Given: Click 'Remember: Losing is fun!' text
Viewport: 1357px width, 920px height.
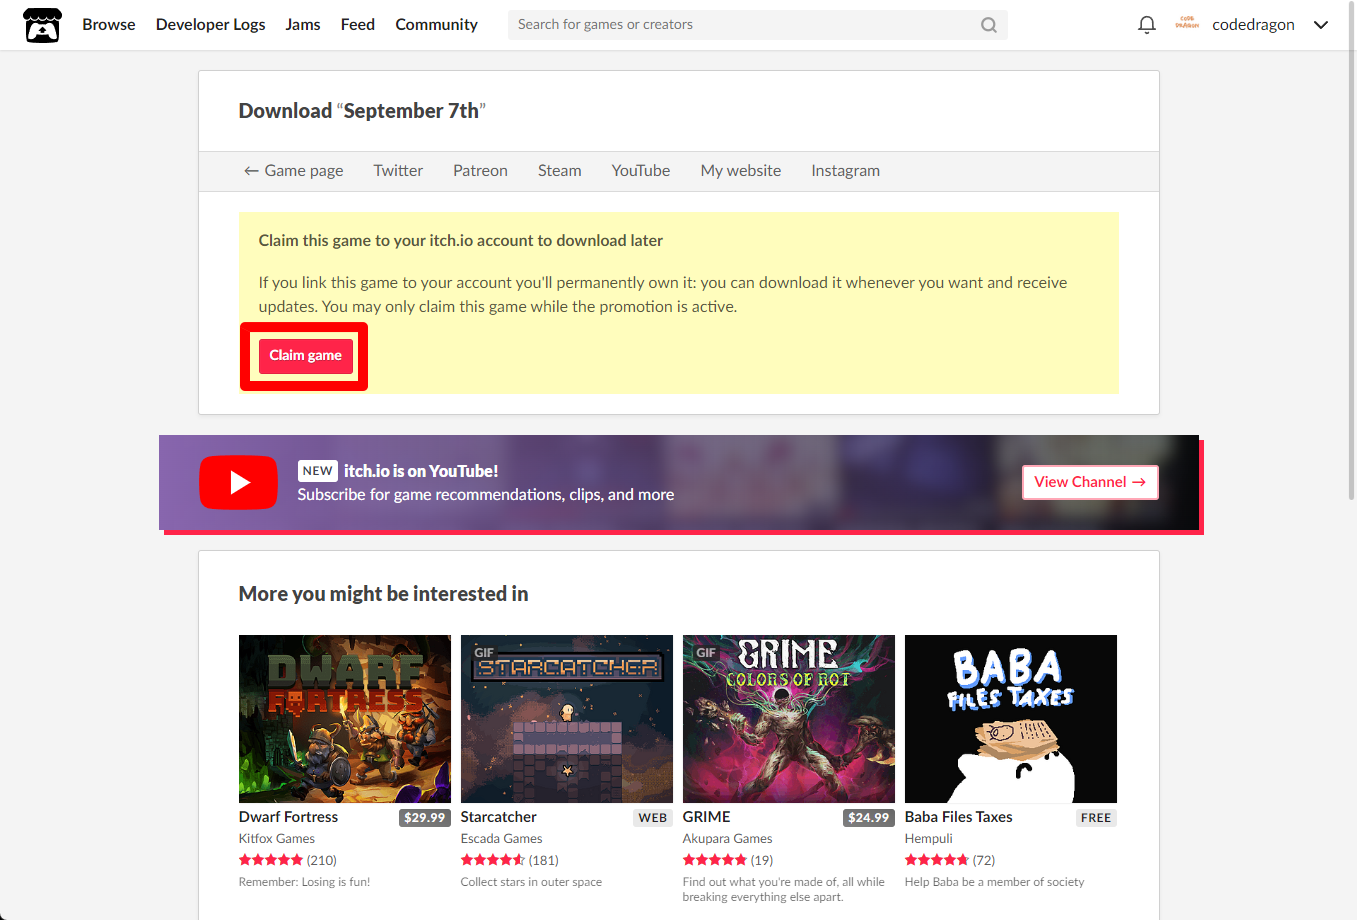Looking at the screenshot, I should tap(305, 882).
